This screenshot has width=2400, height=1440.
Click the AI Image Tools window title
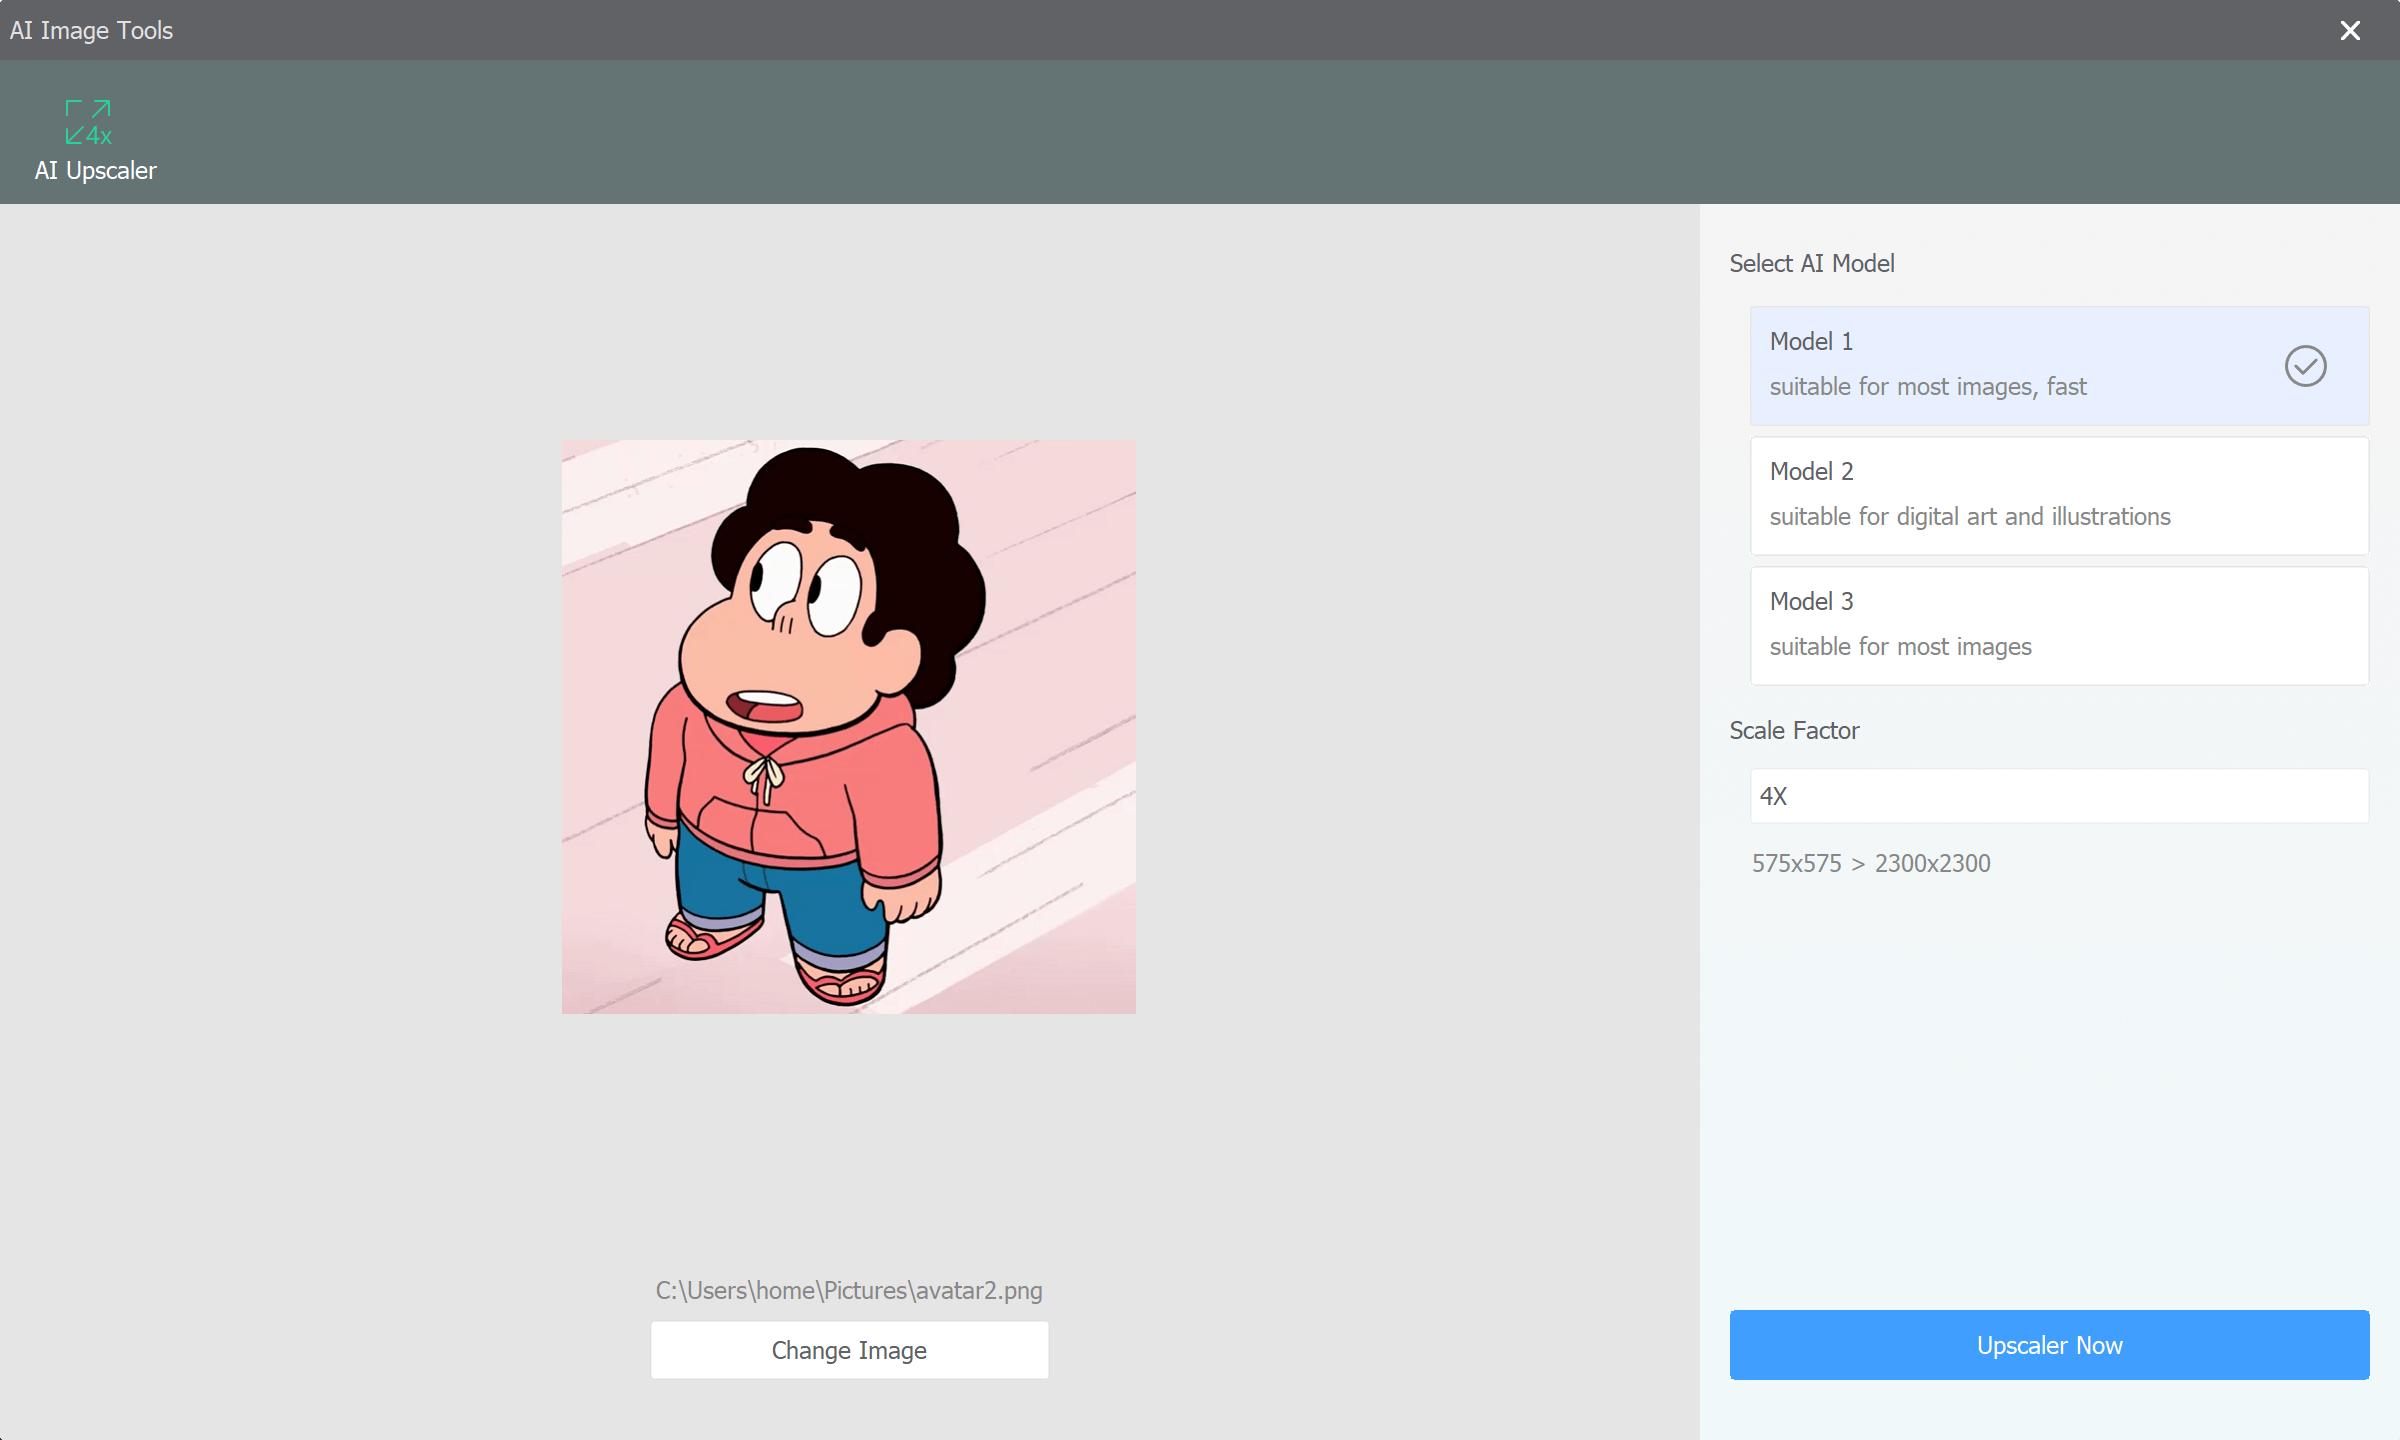pos(91,30)
